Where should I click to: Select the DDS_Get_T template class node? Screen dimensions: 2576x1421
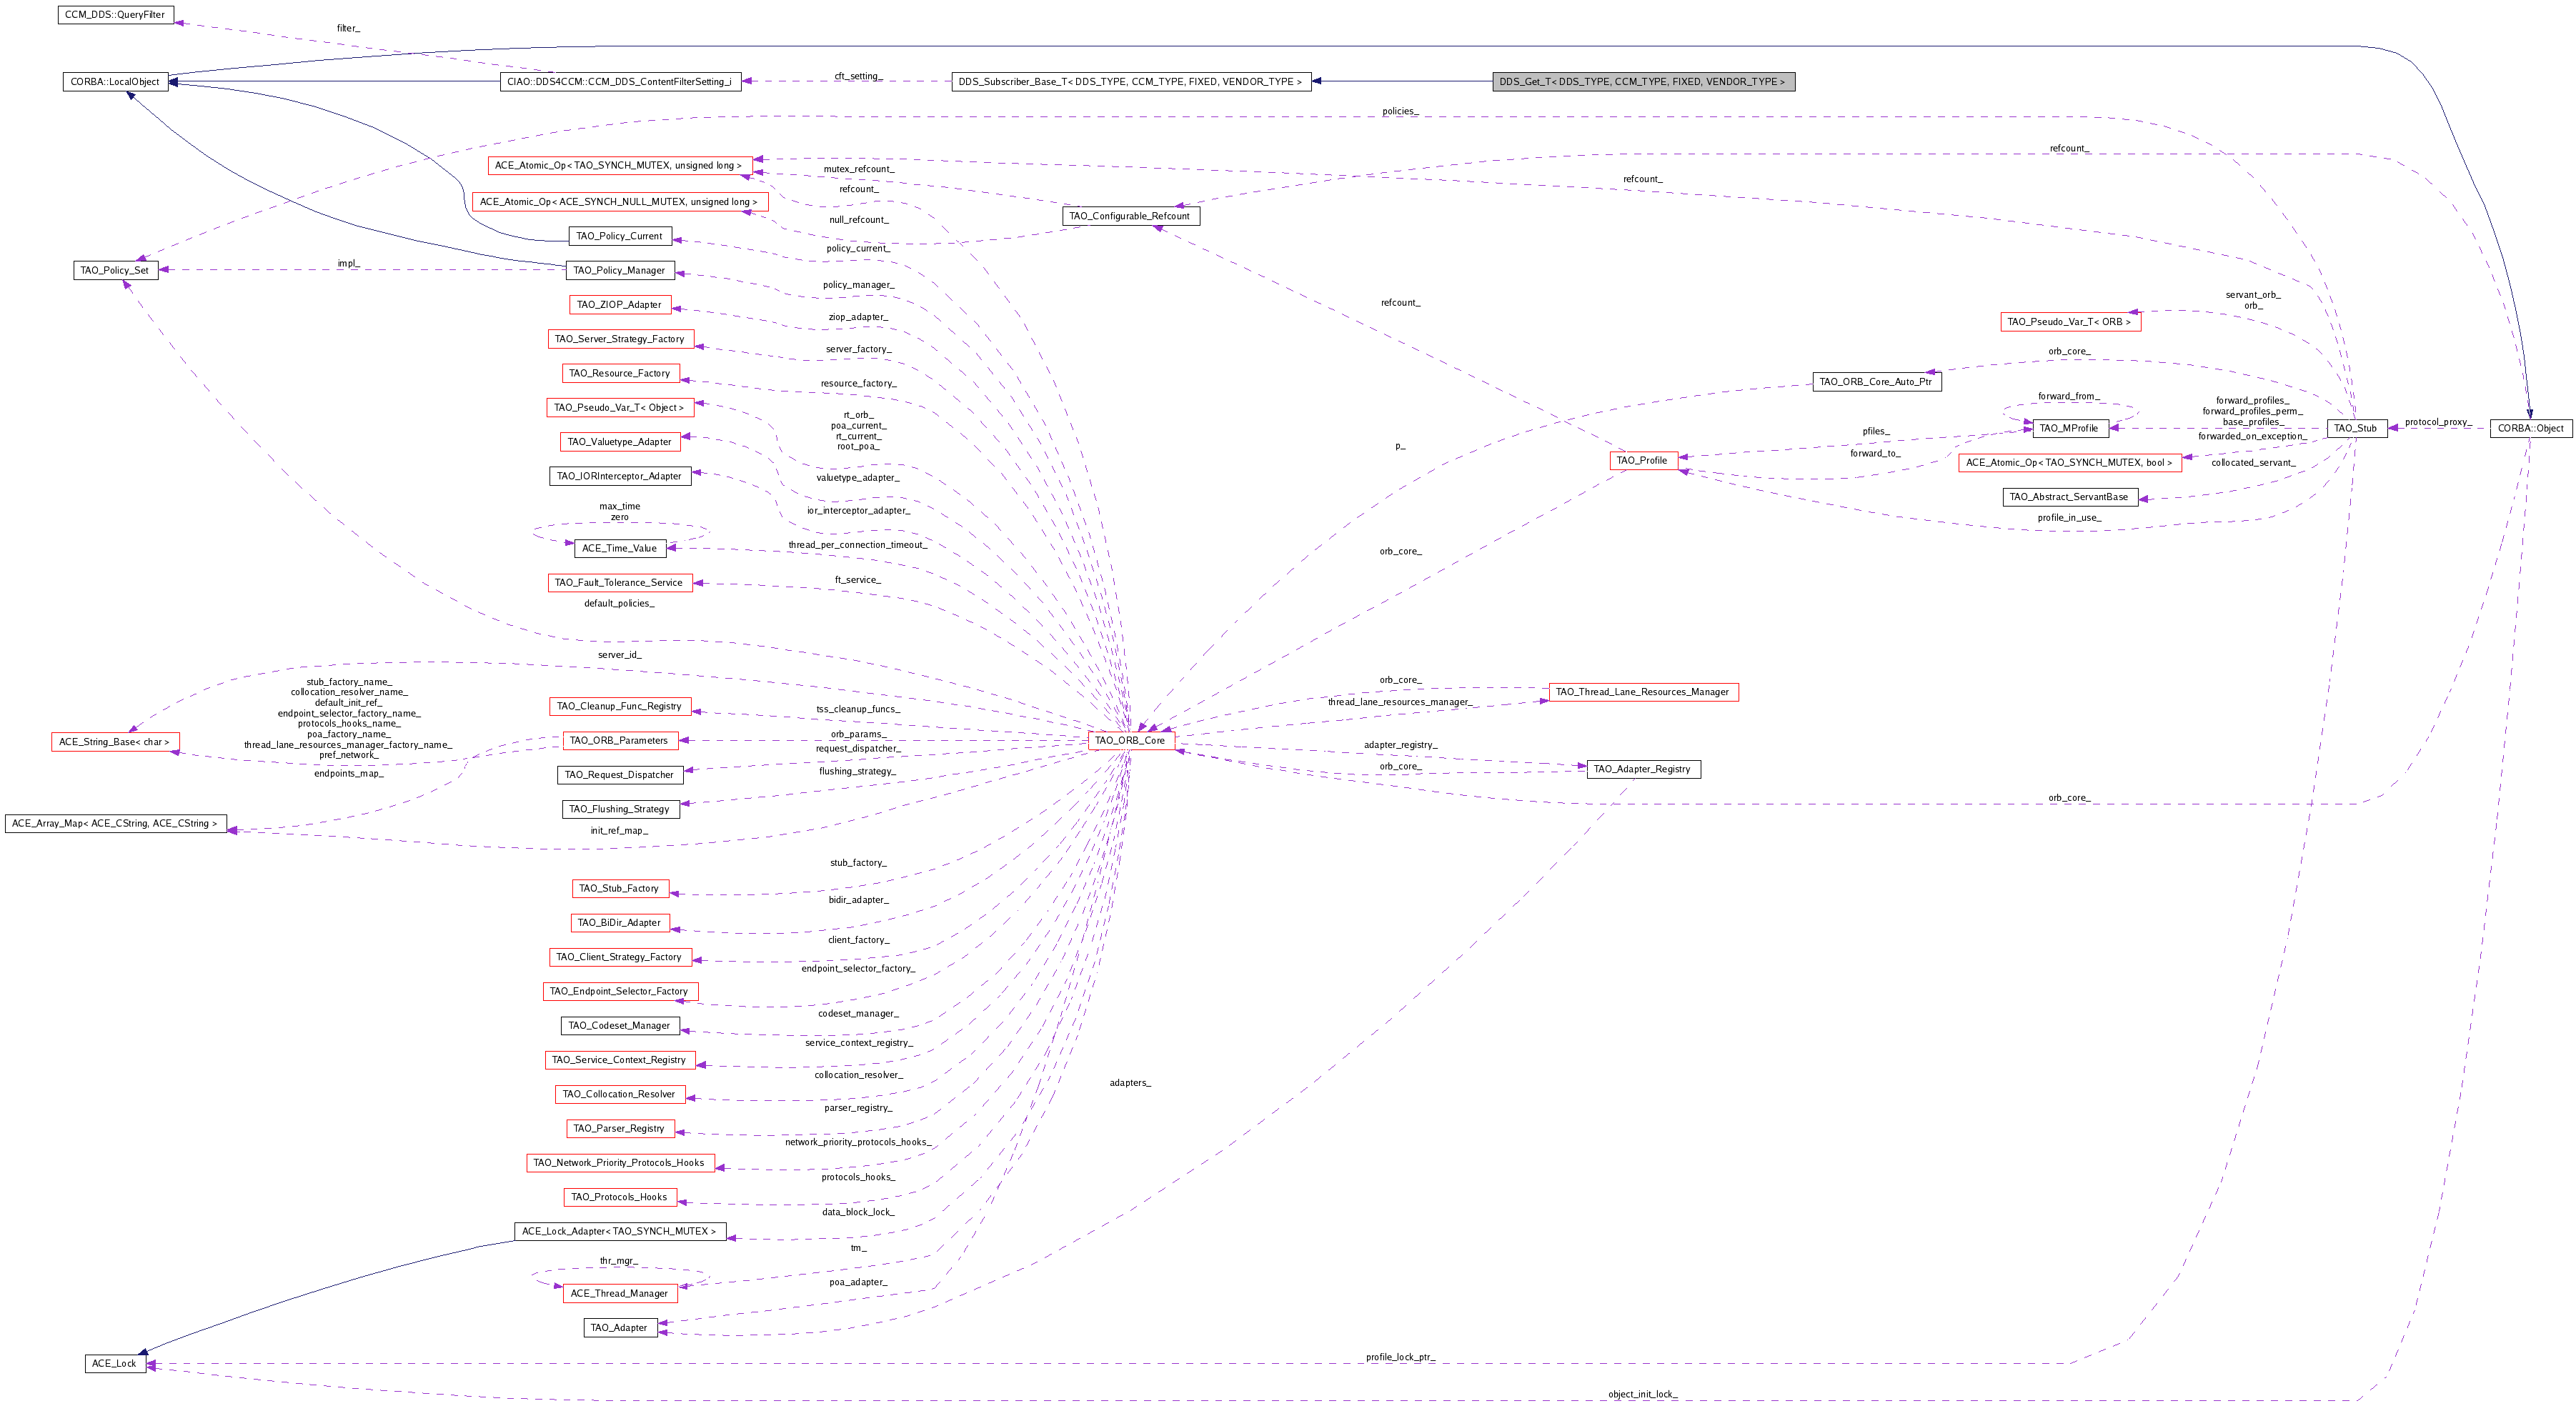point(1643,82)
